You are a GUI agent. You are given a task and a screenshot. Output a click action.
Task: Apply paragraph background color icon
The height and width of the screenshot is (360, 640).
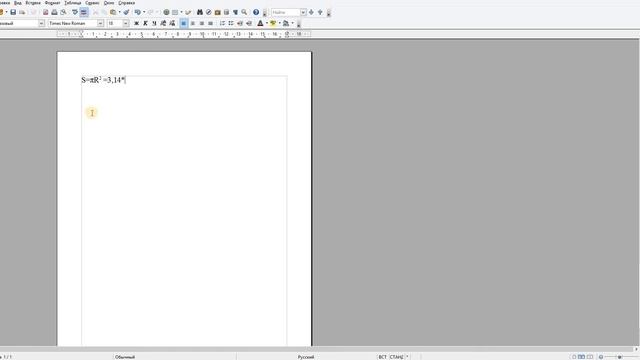pos(286,23)
